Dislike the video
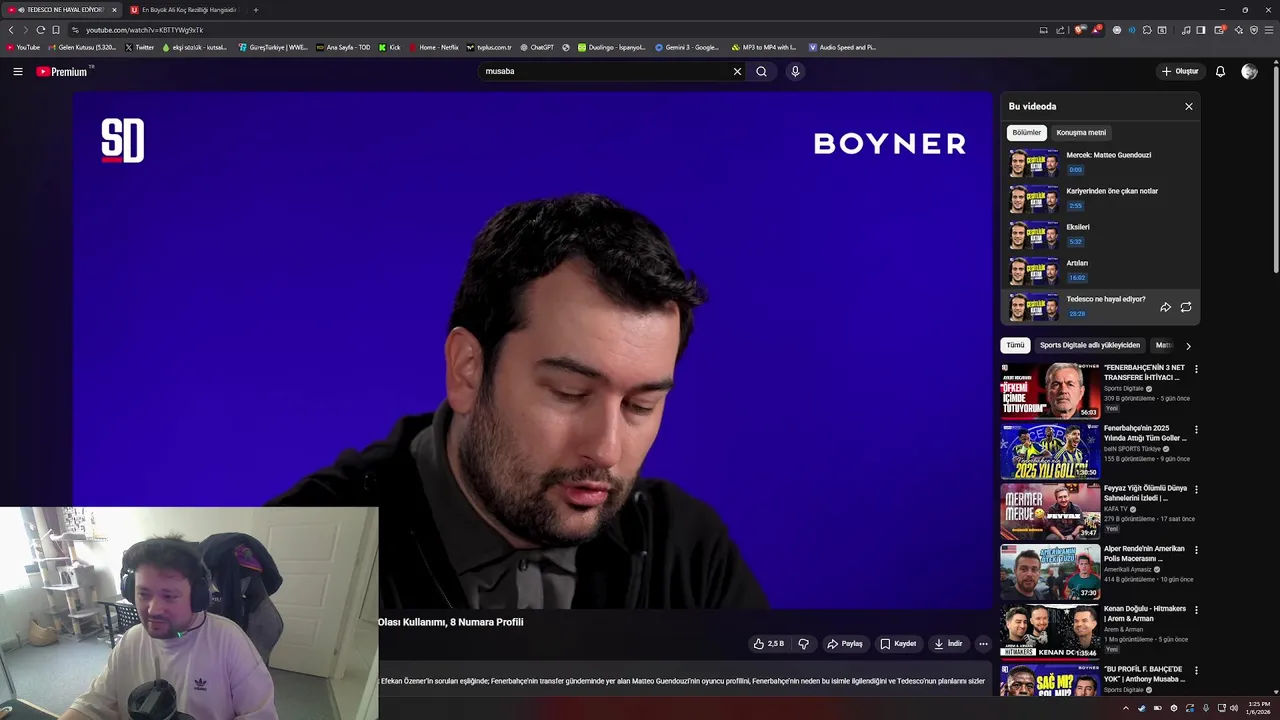The width and height of the screenshot is (1280, 720). click(x=803, y=644)
